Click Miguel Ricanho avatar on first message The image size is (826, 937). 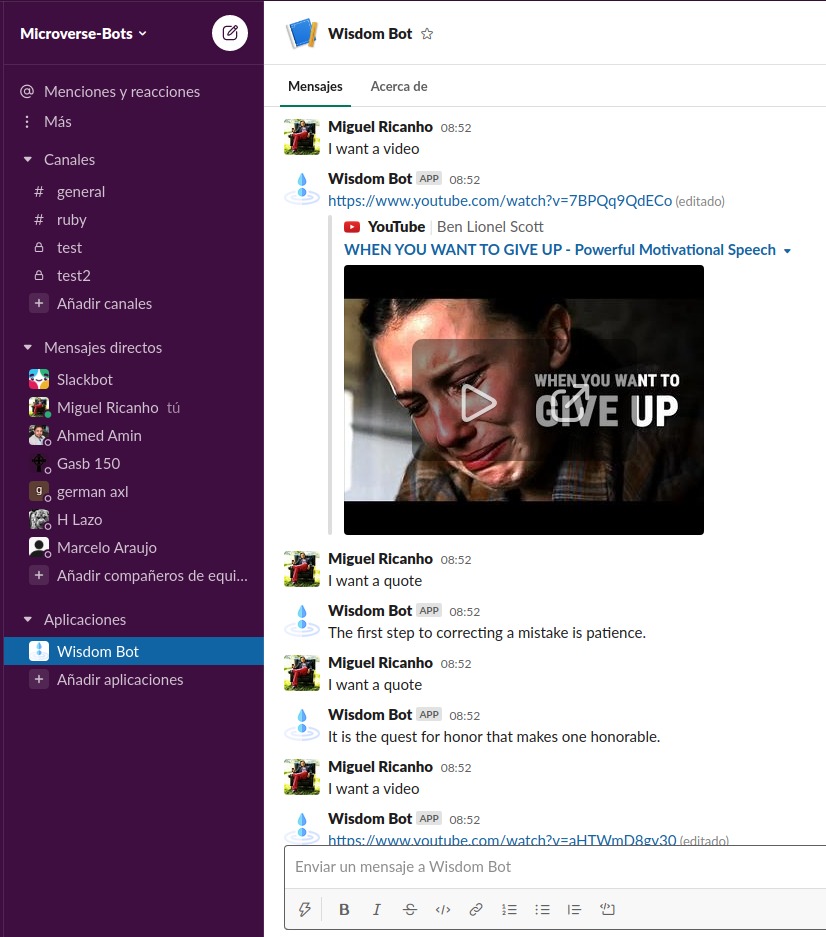pos(302,137)
